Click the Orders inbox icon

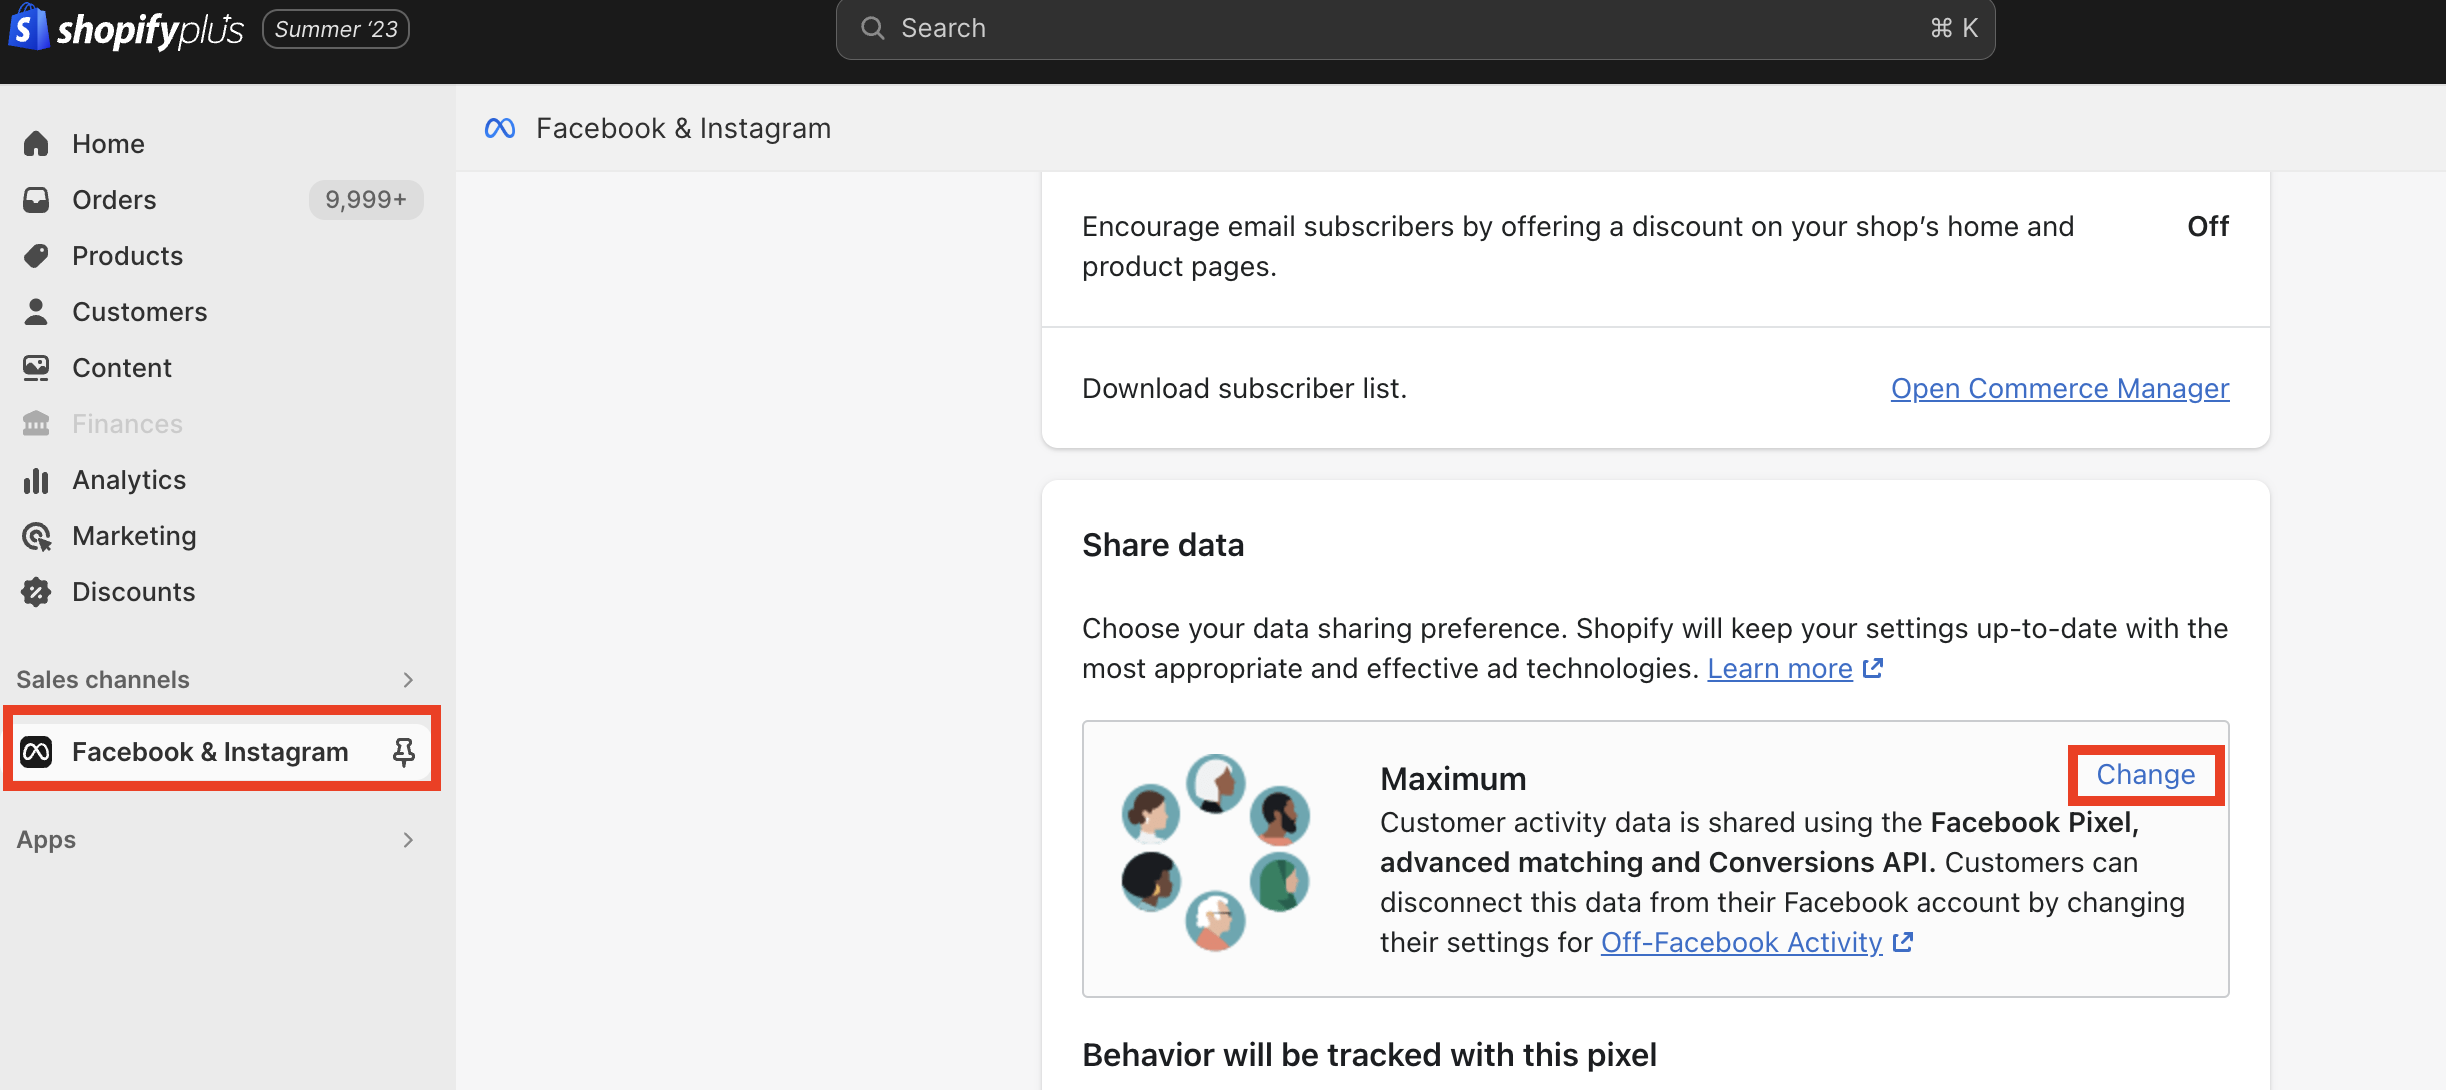36,200
